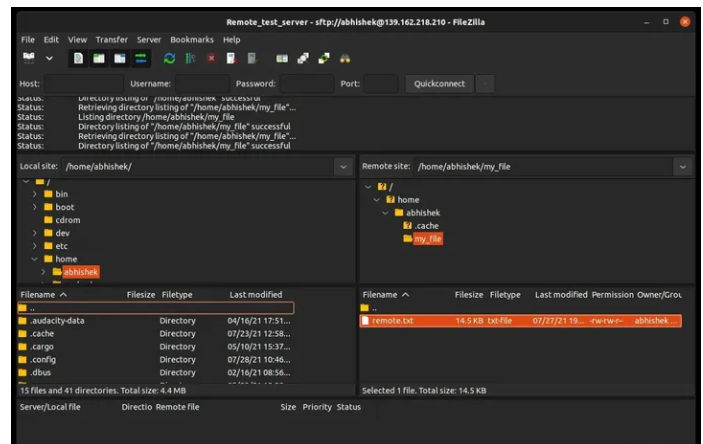Click the Server/Local file queue column header
The height and width of the screenshot is (444, 703).
point(50,407)
